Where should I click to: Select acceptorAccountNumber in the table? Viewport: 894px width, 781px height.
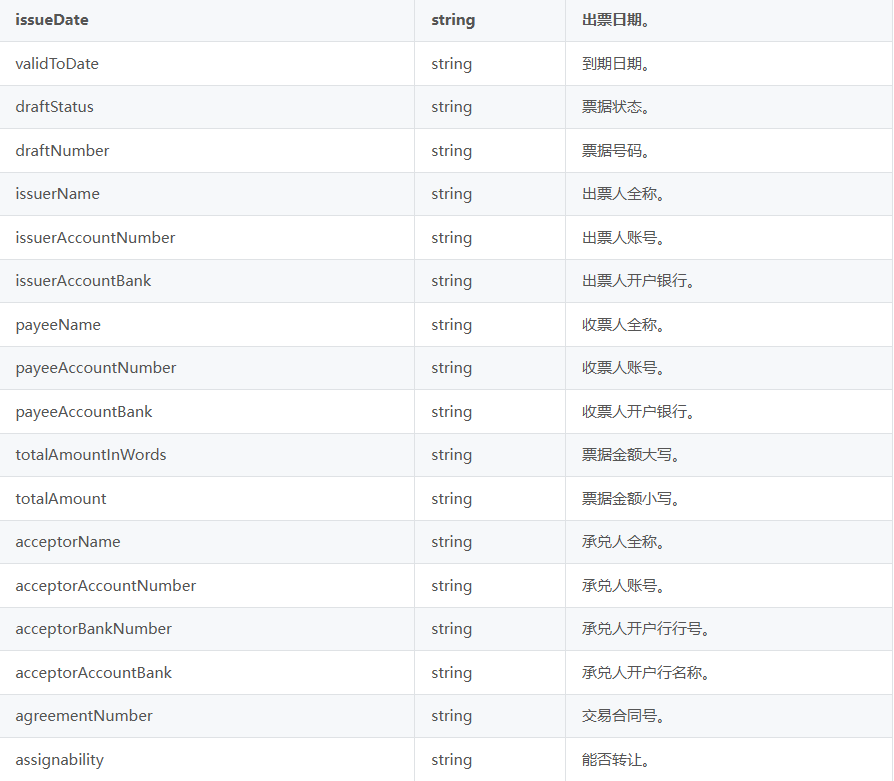[x=106, y=586]
